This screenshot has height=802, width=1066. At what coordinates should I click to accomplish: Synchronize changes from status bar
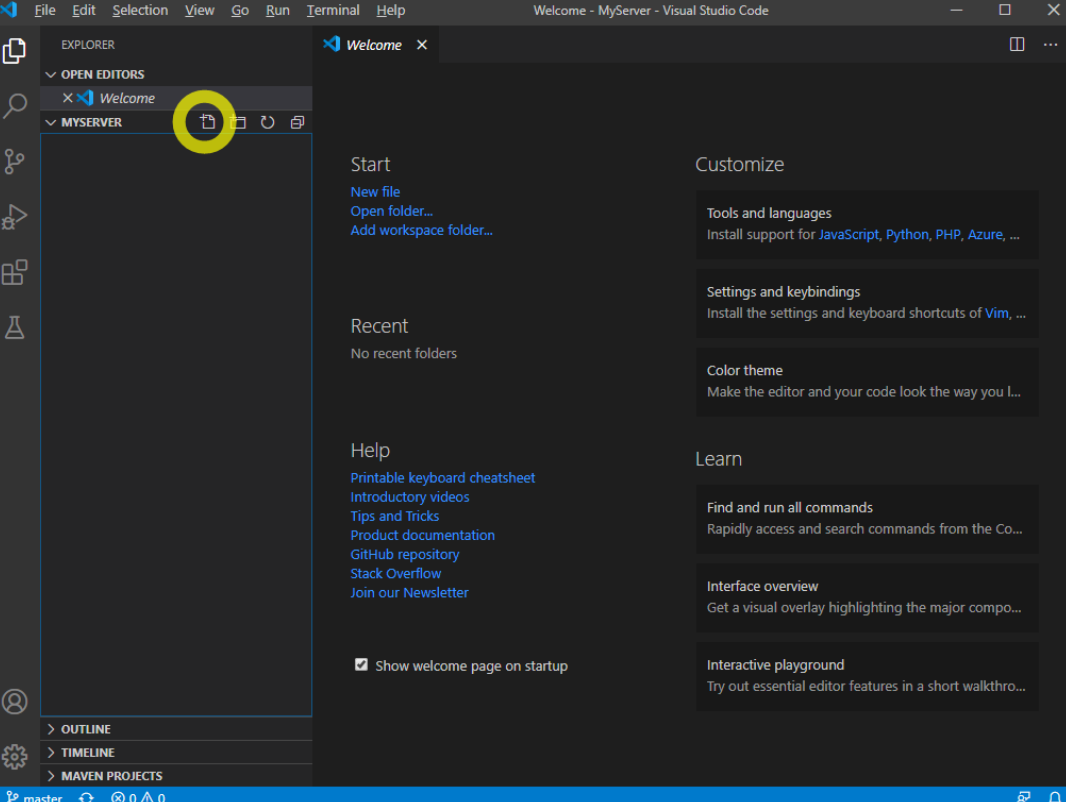point(86,797)
